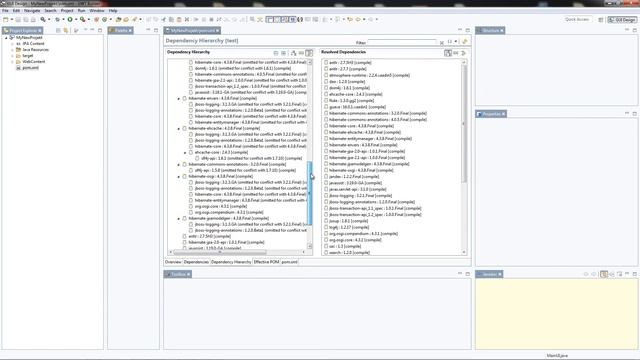The height and width of the screenshot is (360, 640).
Task: Click the pom.xml file icon in Project Explorer
Action: (x=18, y=68)
